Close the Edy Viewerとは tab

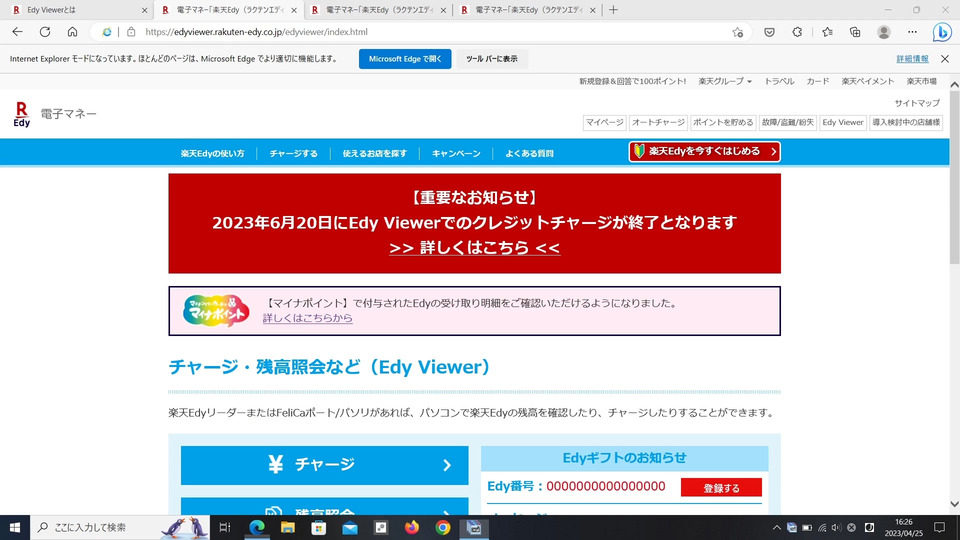(x=144, y=10)
